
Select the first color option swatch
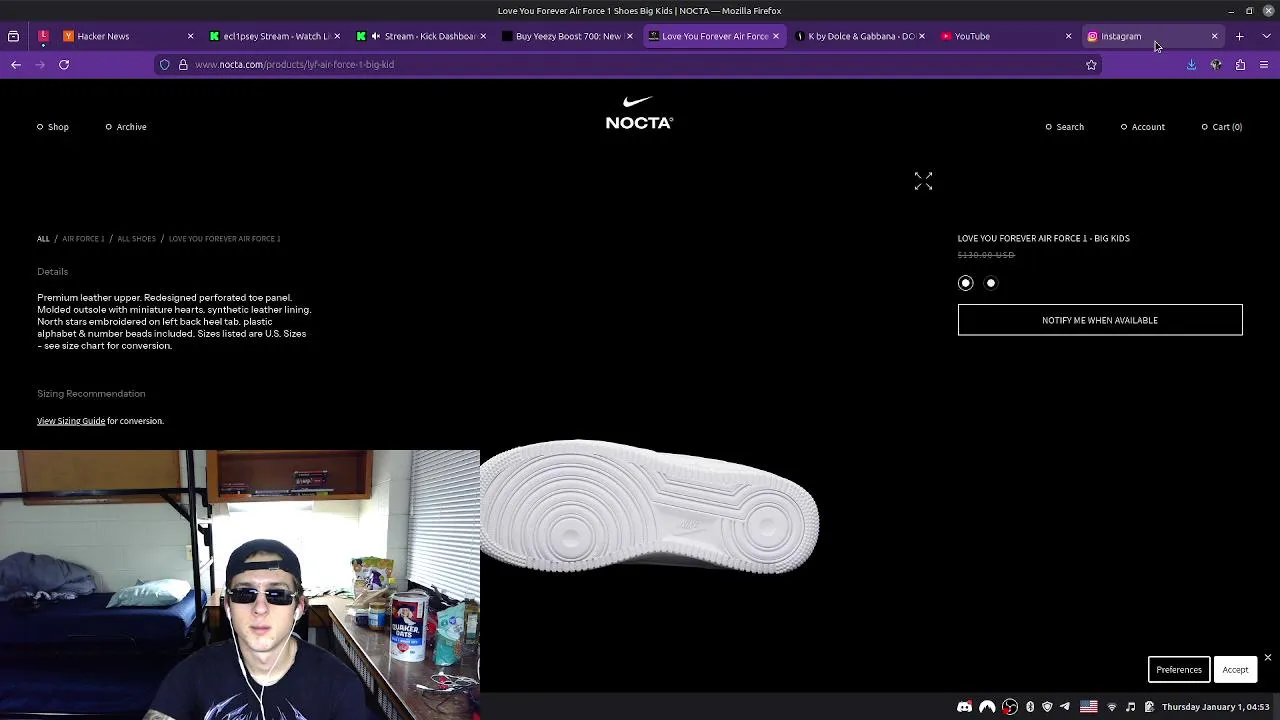click(965, 283)
